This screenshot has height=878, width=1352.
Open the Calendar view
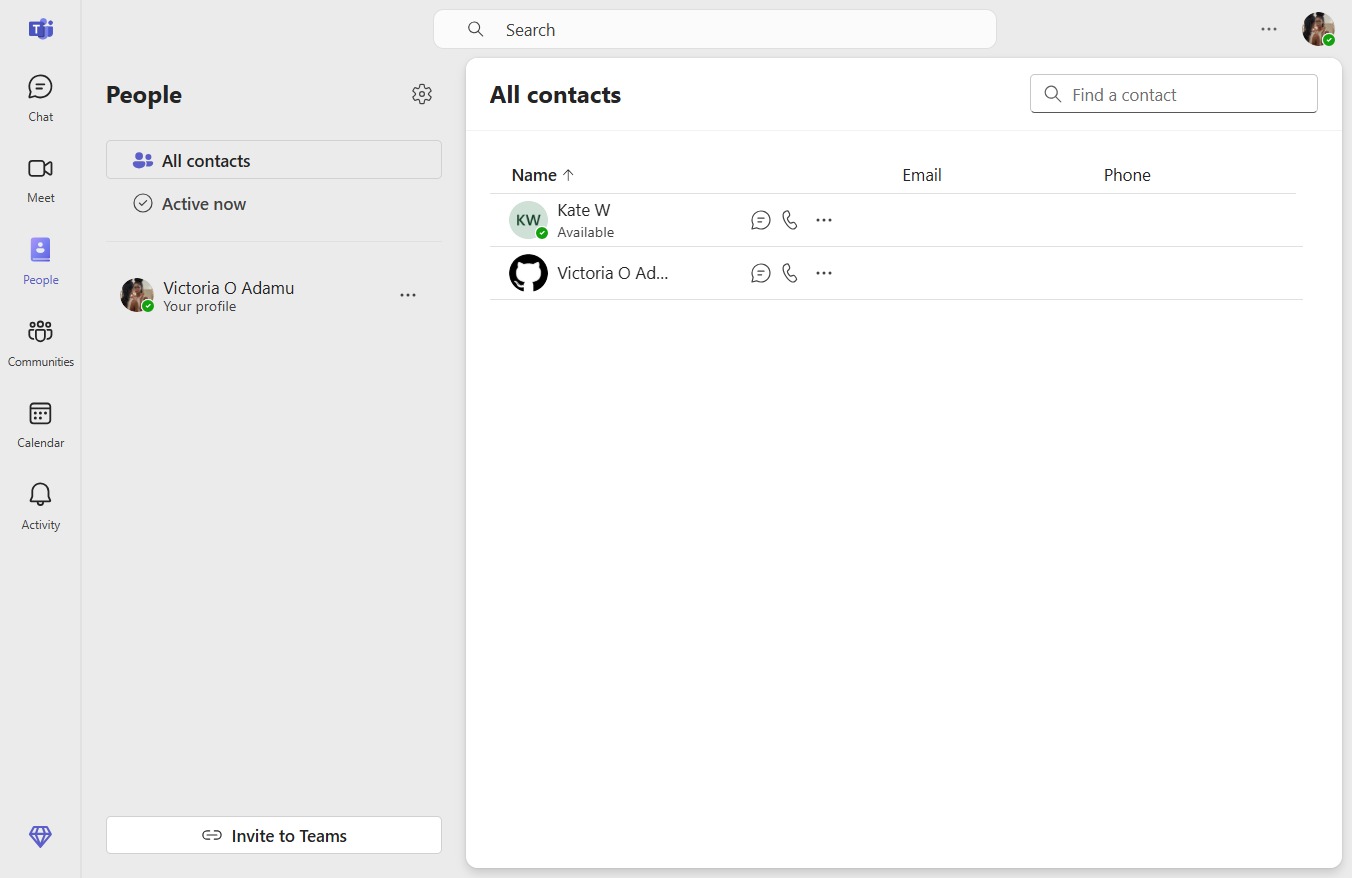[40, 425]
